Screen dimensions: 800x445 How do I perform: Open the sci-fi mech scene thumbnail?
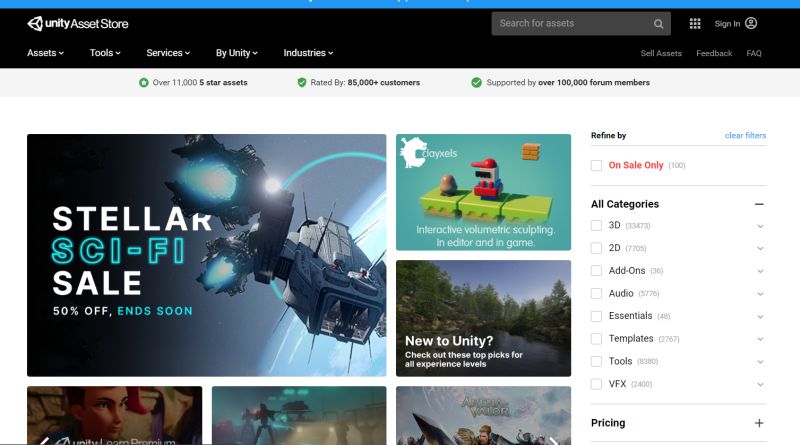[x=299, y=415]
